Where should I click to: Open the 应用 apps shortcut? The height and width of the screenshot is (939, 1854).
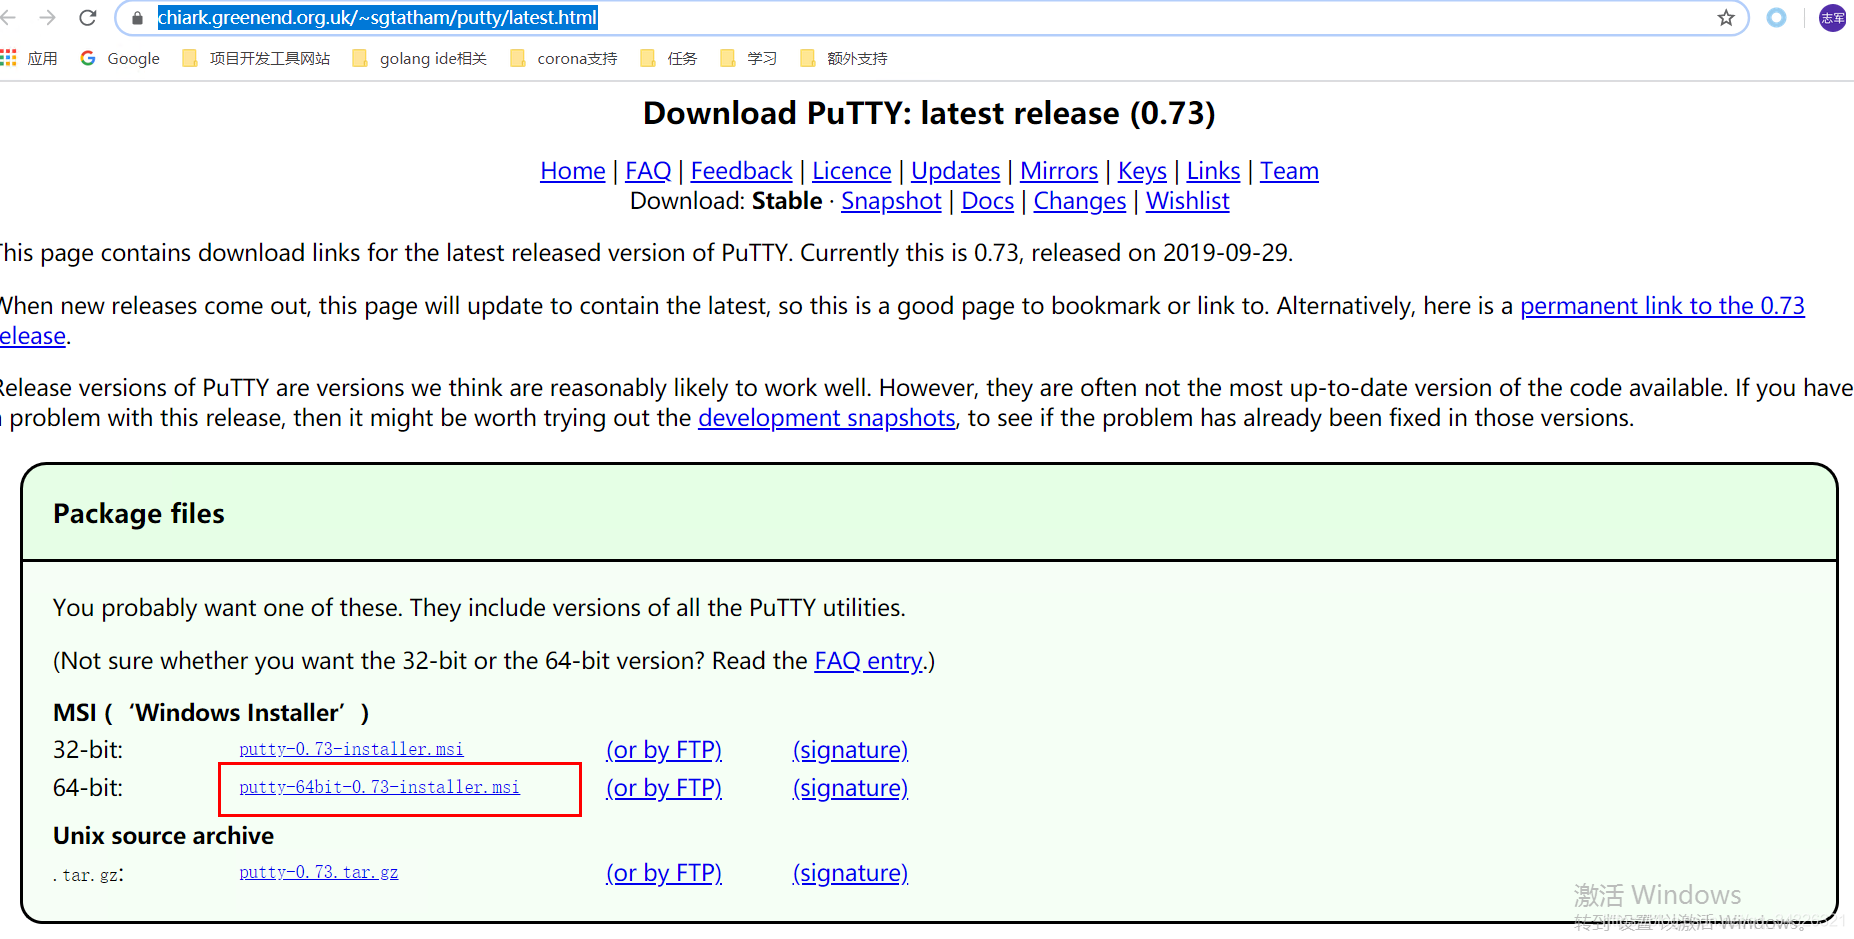coord(29,58)
